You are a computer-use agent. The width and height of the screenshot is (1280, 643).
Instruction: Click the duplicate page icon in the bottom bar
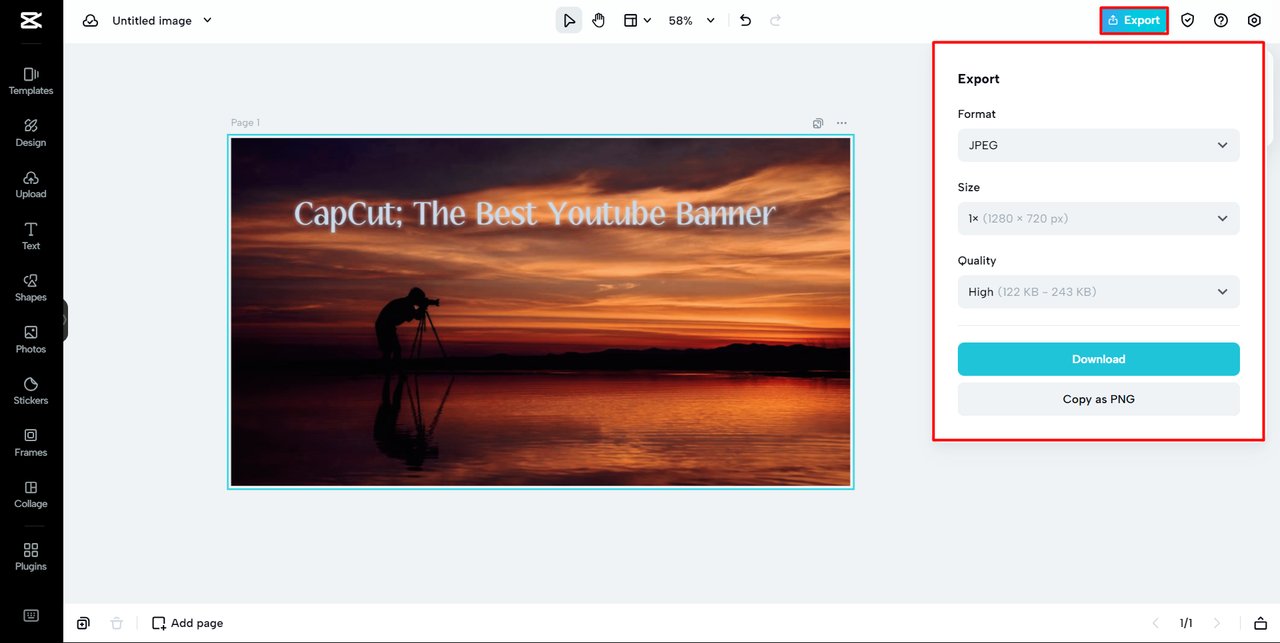[83, 623]
